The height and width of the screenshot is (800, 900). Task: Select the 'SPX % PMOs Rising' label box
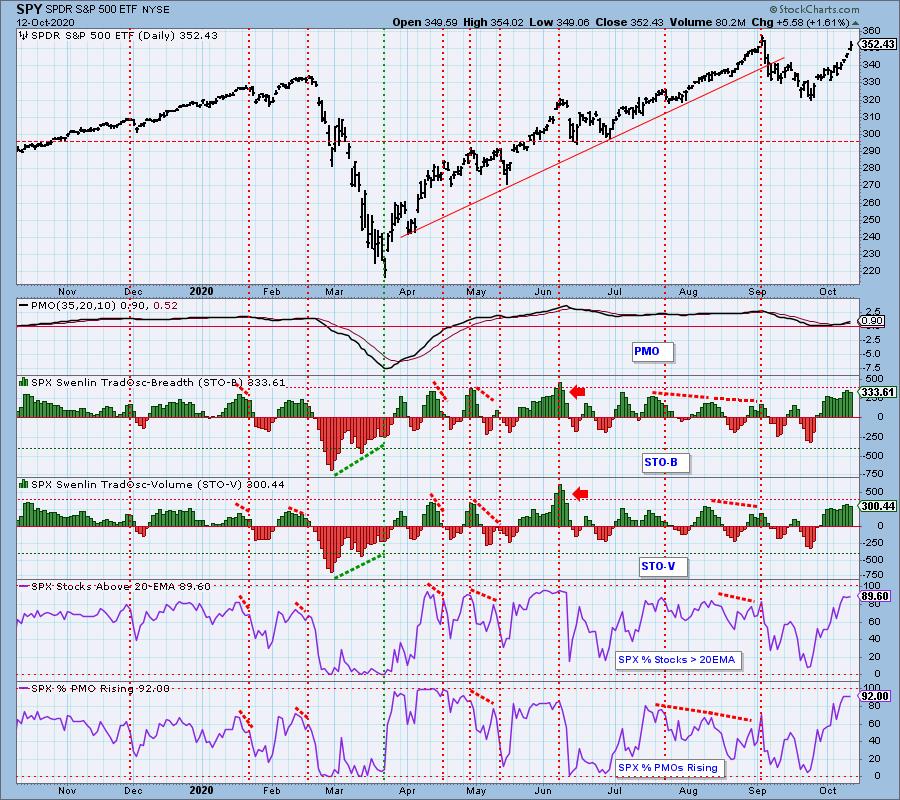tap(668, 767)
